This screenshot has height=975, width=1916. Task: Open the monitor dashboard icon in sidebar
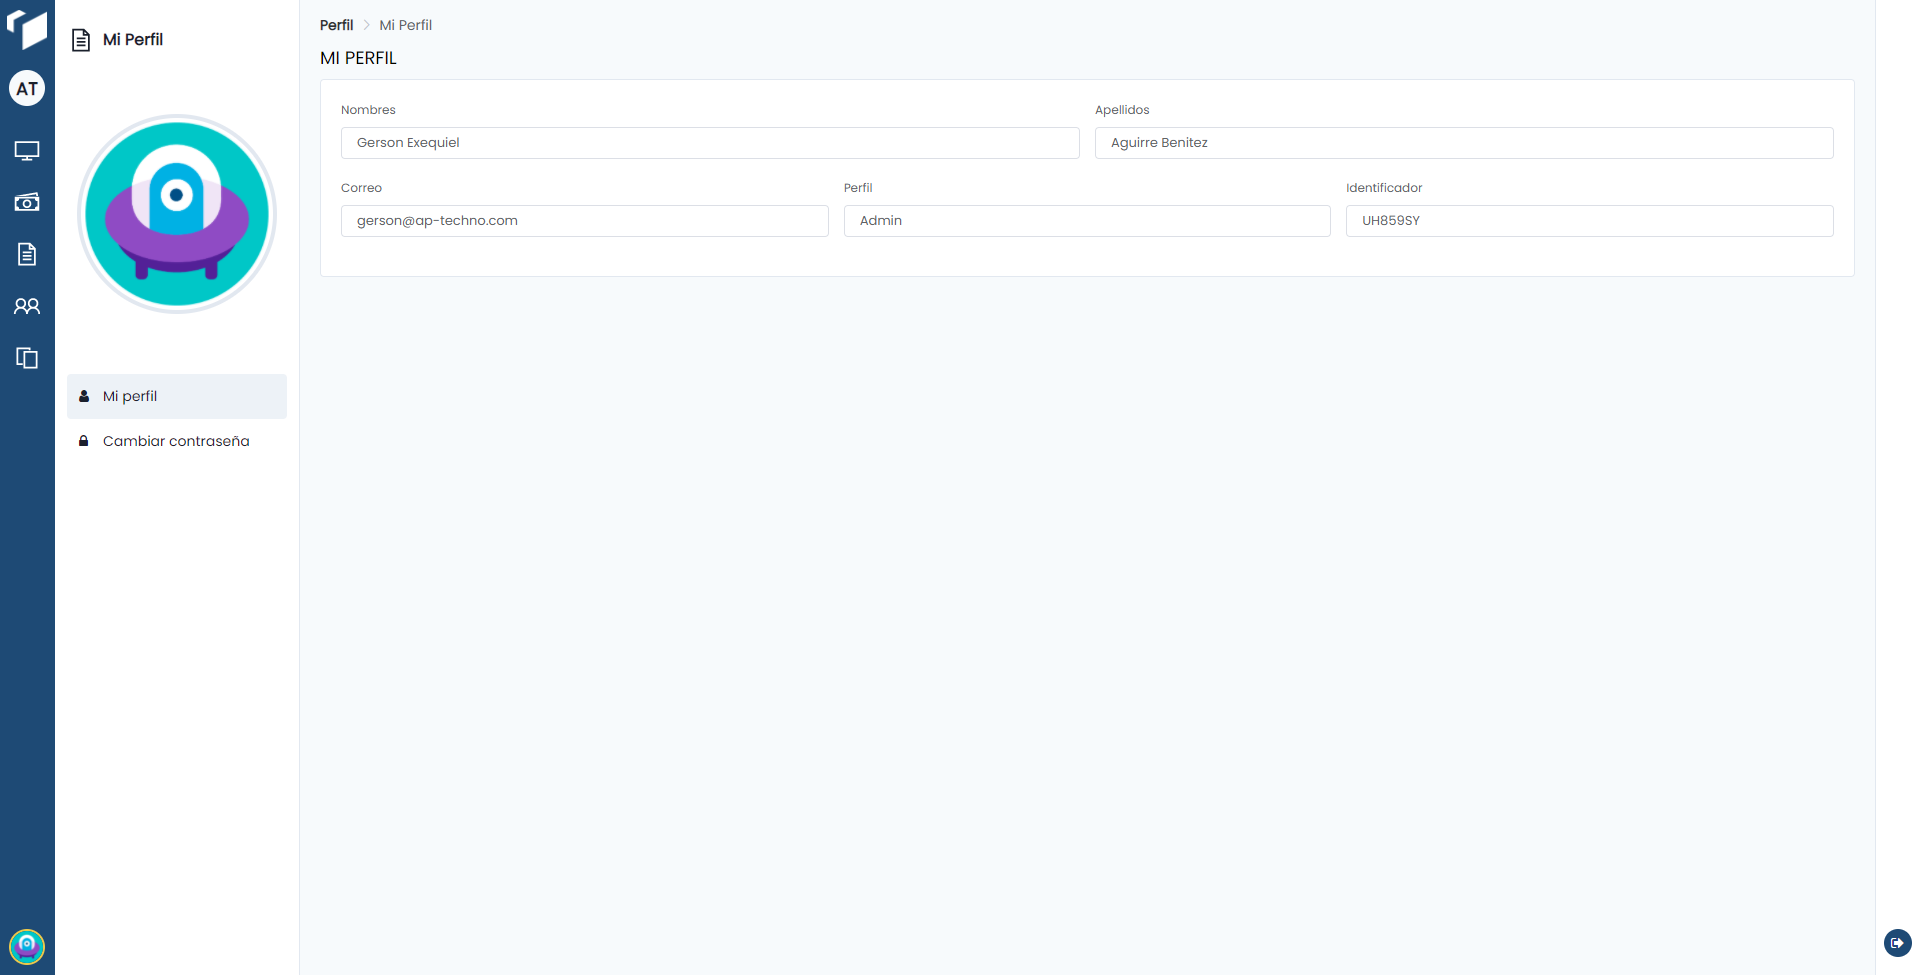click(27, 151)
